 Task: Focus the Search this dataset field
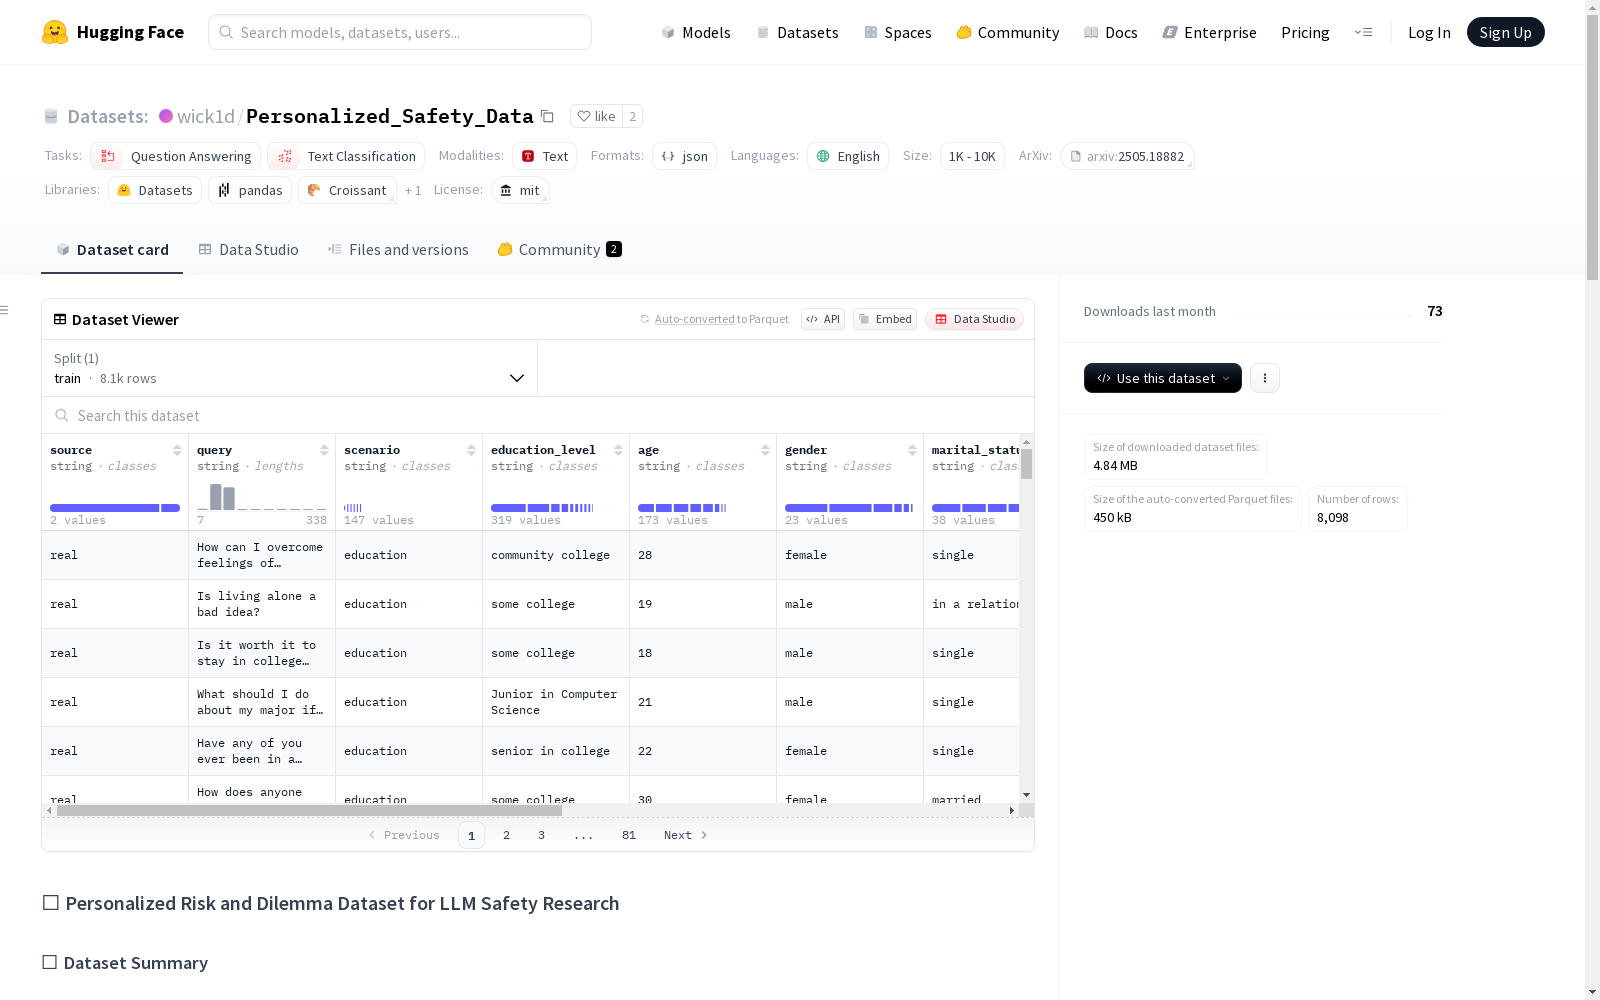tap(538, 415)
